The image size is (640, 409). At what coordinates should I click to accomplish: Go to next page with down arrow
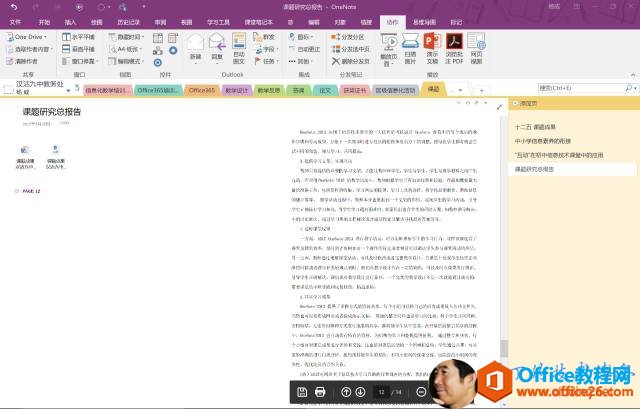click(360, 392)
